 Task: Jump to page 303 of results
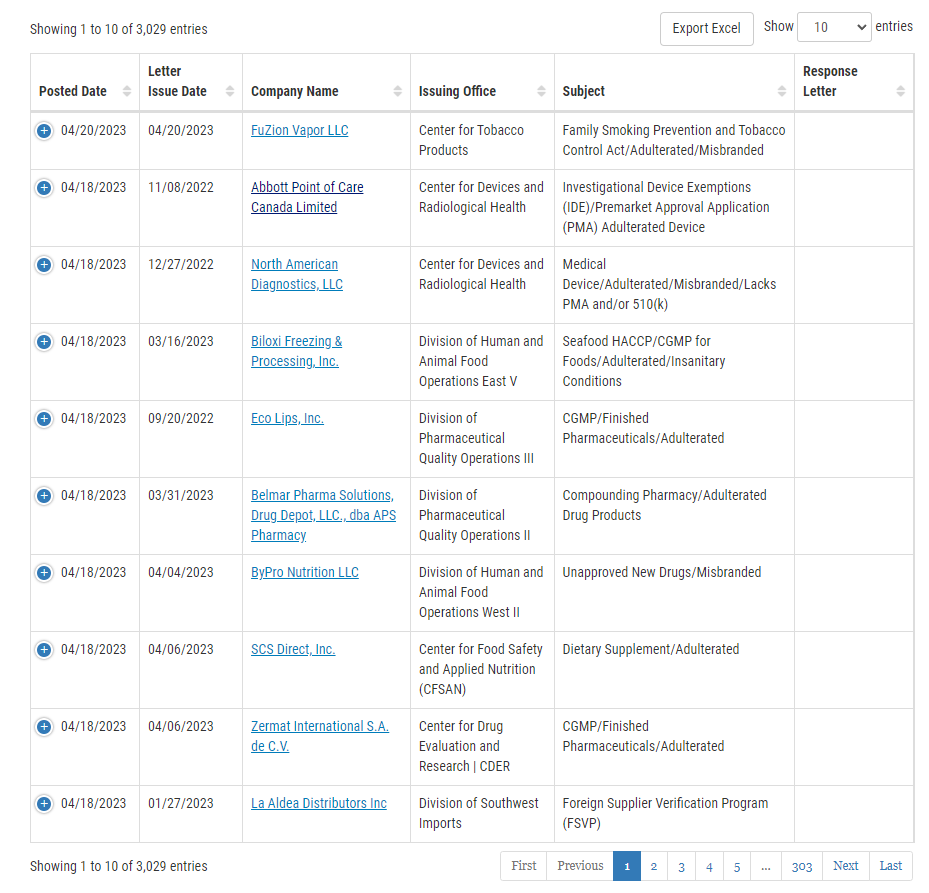pyautogui.click(x=802, y=866)
